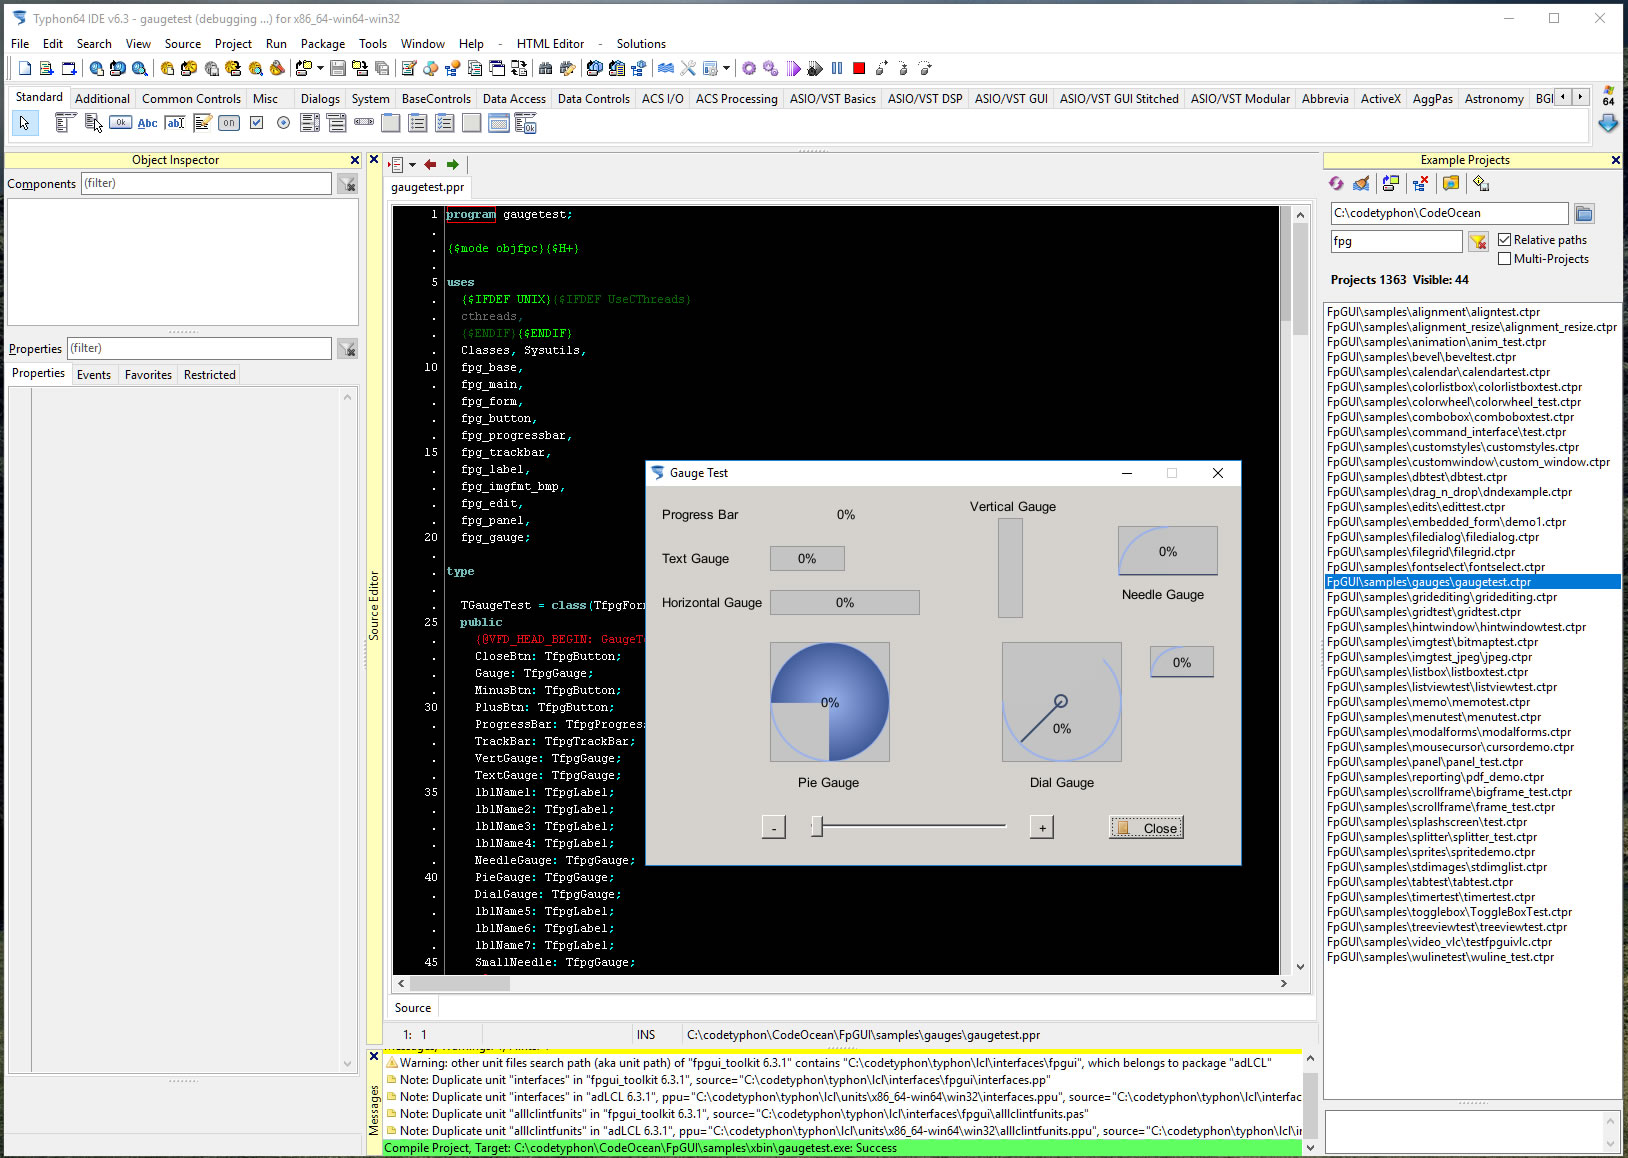The image size is (1628, 1158).
Task: Open the dropdown arrow next to new form icon
Action: (x=320, y=68)
